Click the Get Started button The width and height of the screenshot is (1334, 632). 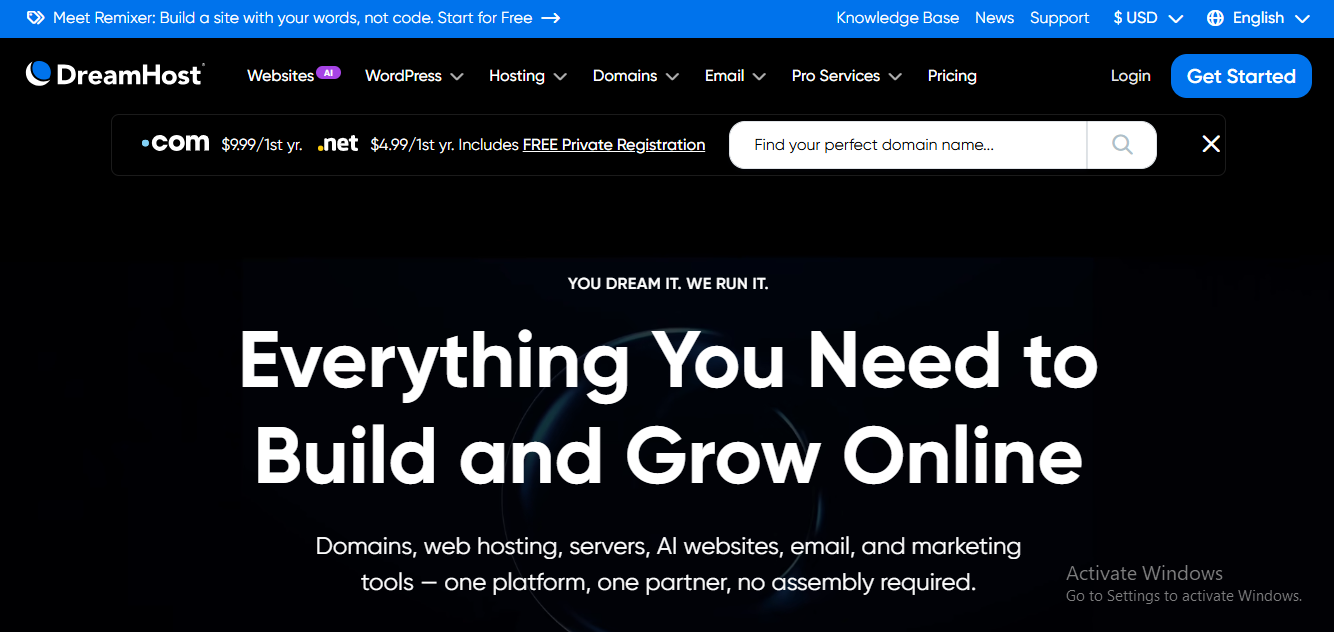1241,76
